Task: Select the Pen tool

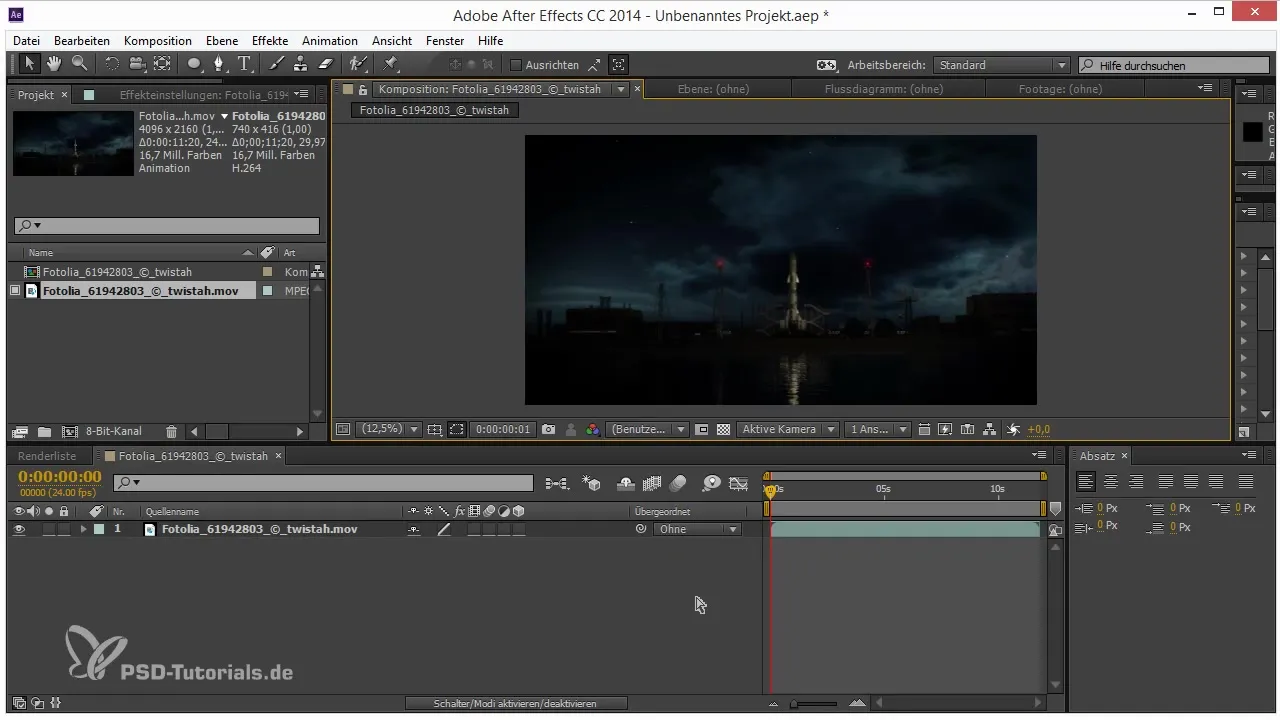Action: (x=218, y=64)
